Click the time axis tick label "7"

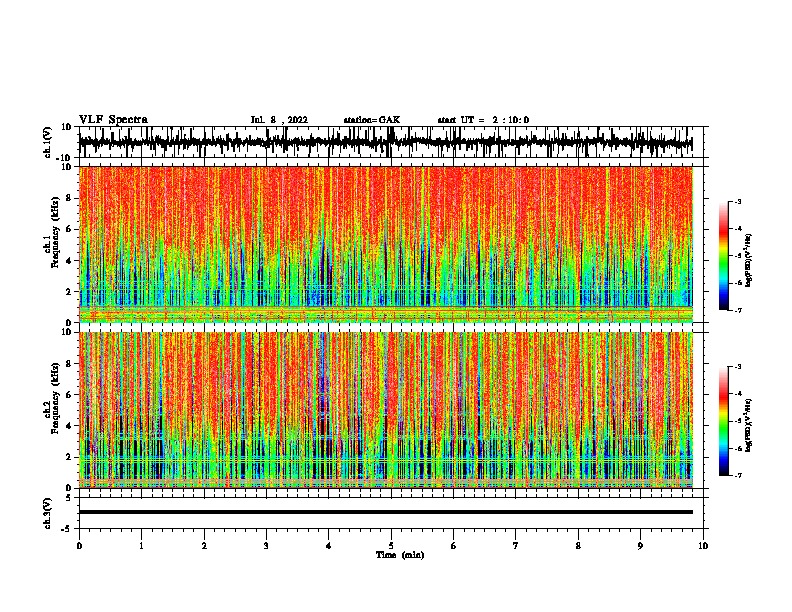516,546
